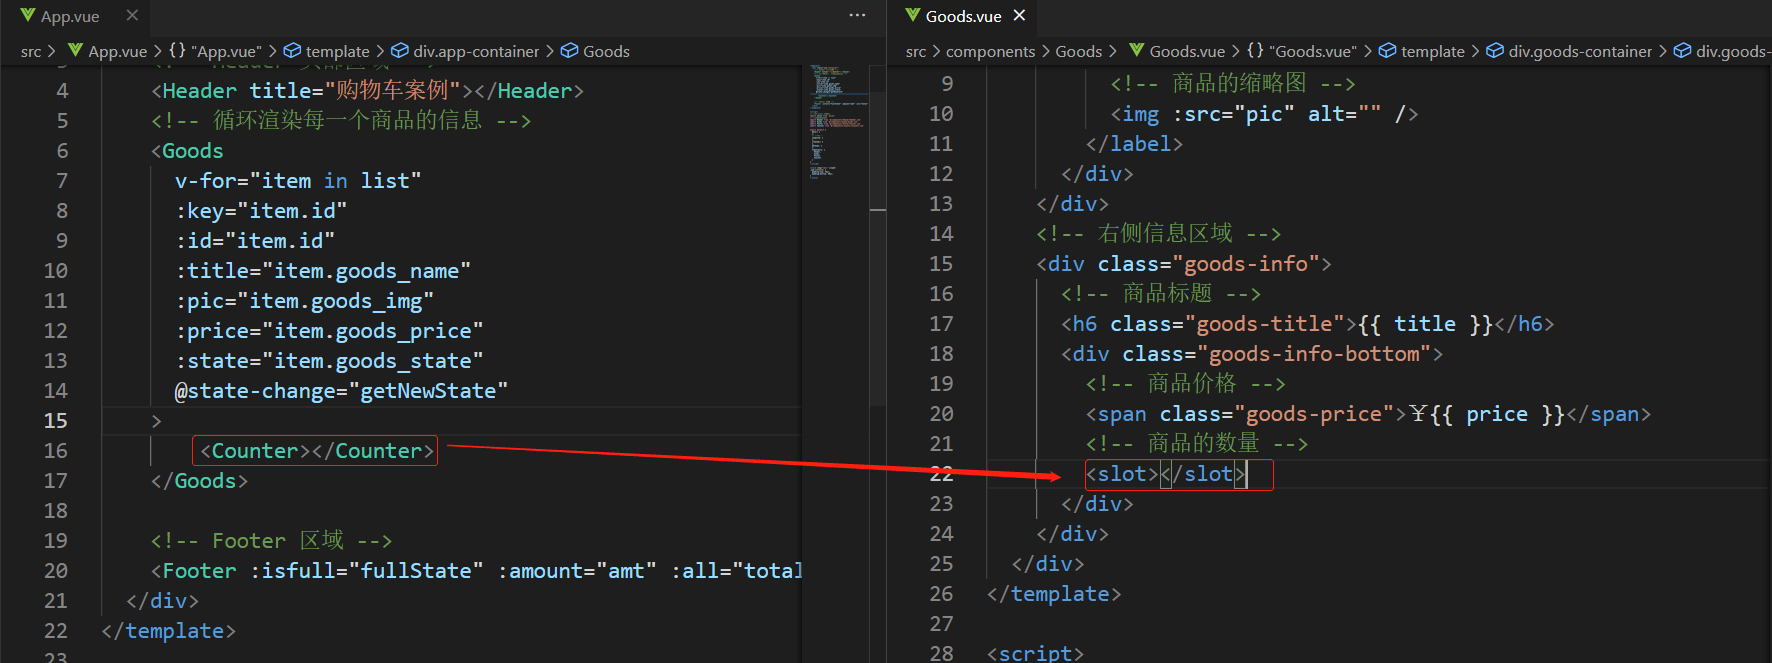This screenshot has height=663, width=1772.
Task: Click the 'goods-title' h6 line
Action: point(1307,324)
